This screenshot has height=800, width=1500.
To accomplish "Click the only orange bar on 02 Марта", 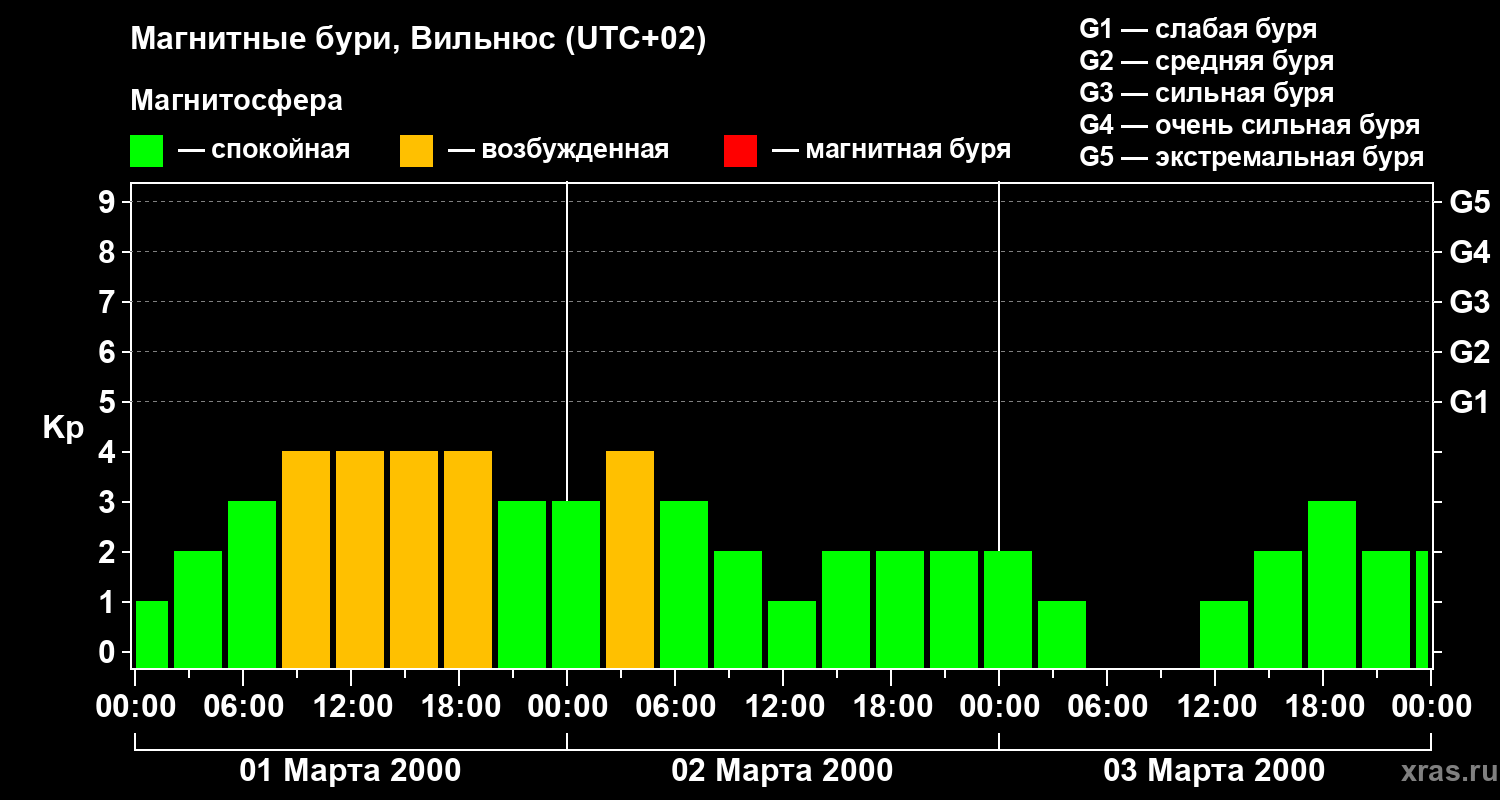I will pyautogui.click(x=630, y=559).
